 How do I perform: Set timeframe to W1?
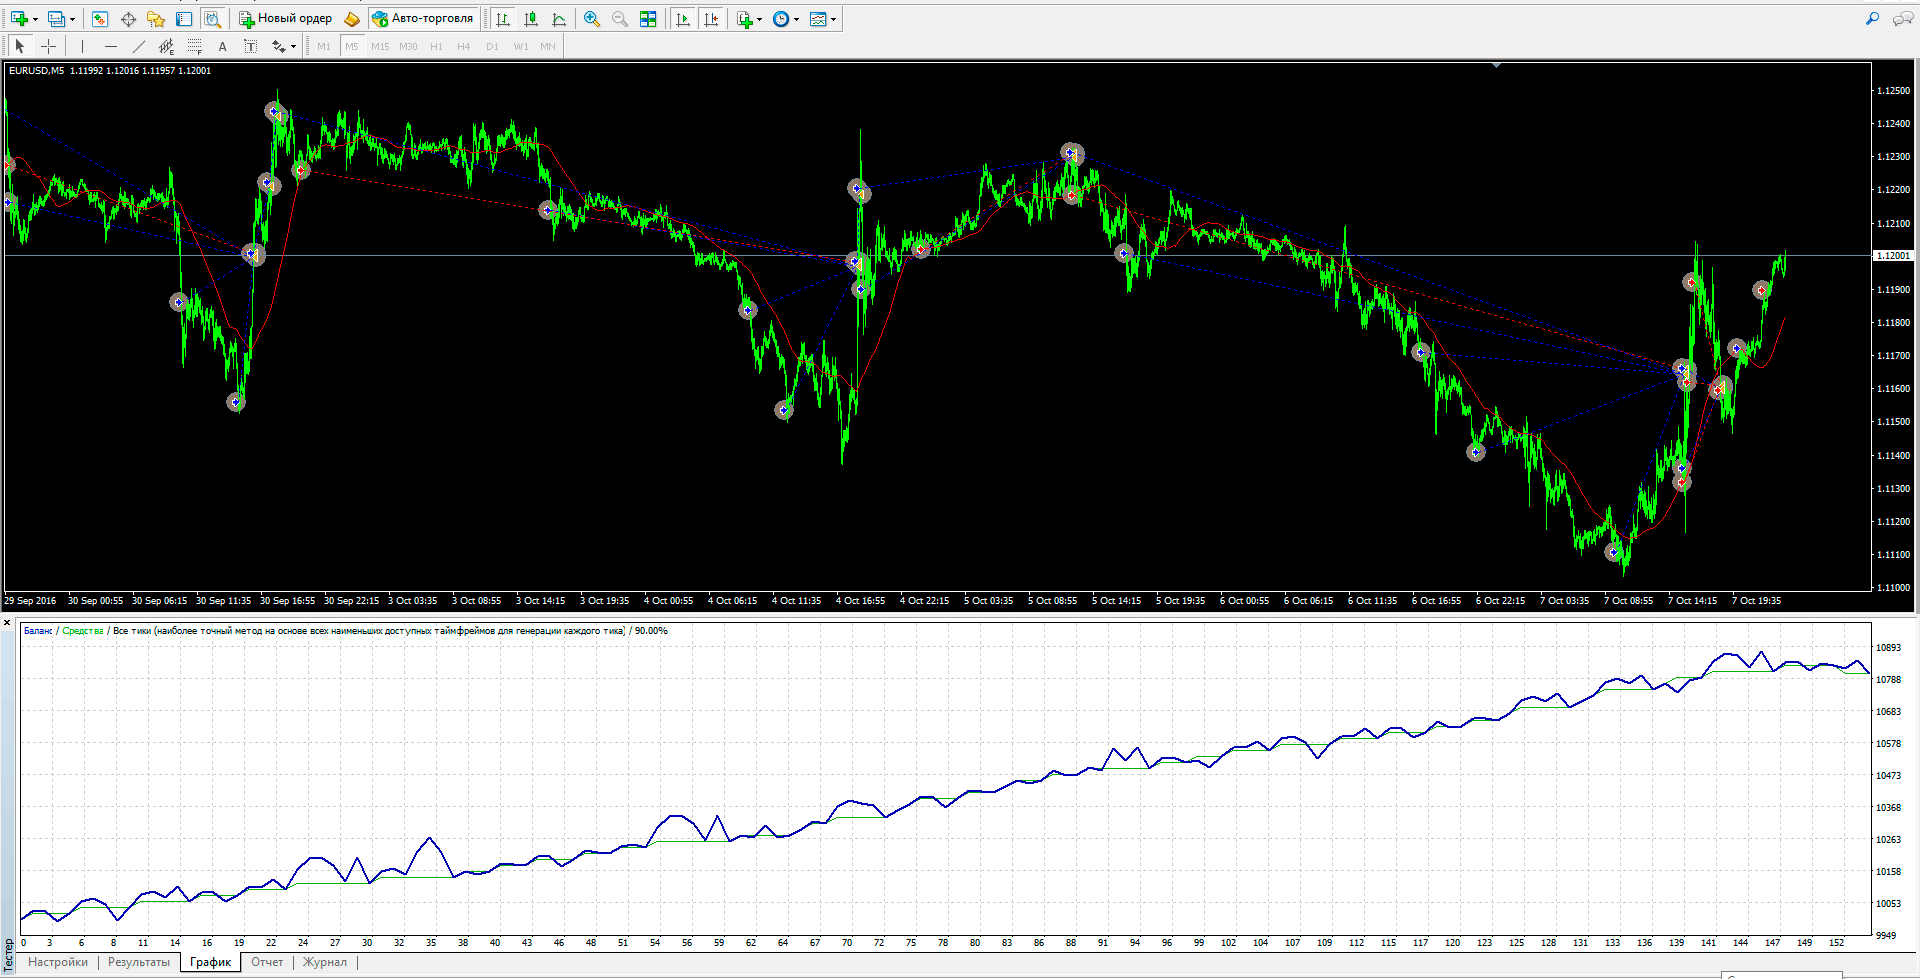(520, 46)
